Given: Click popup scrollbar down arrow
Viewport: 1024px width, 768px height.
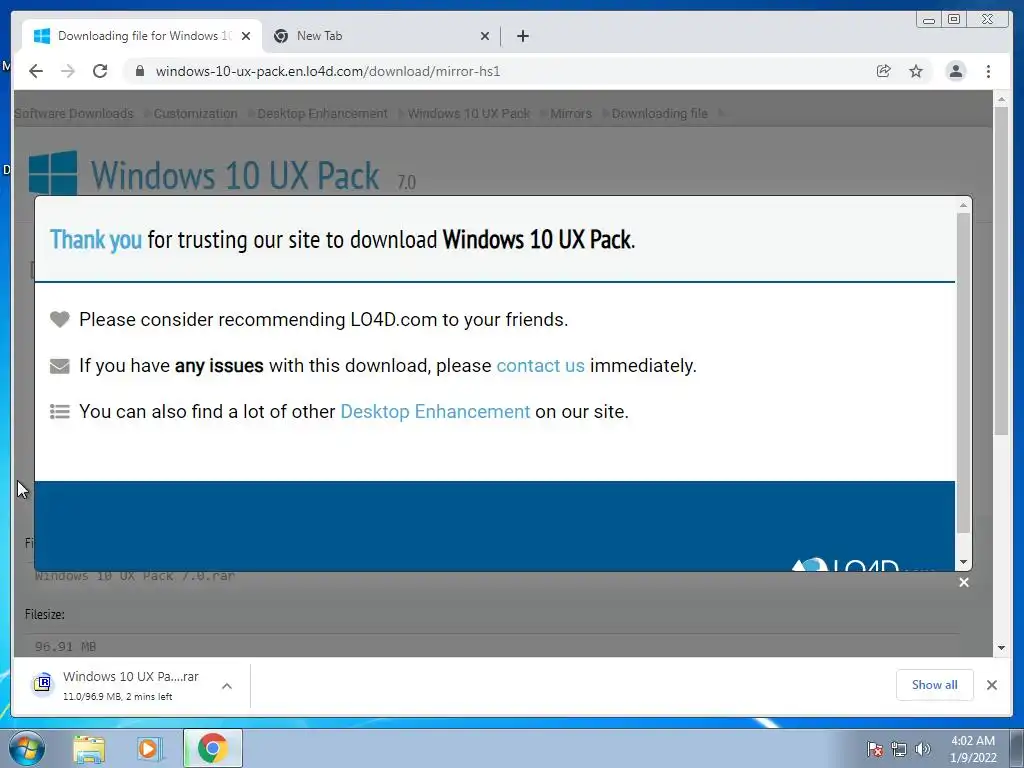Looking at the screenshot, I should 963,562.
